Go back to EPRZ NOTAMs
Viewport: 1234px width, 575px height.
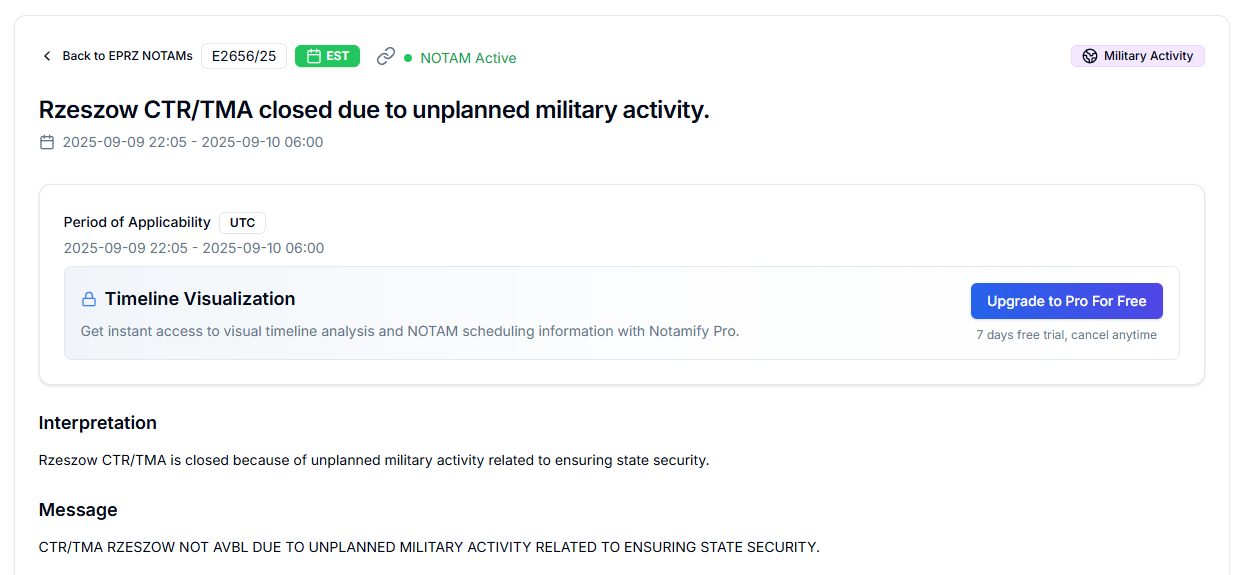tap(127, 56)
